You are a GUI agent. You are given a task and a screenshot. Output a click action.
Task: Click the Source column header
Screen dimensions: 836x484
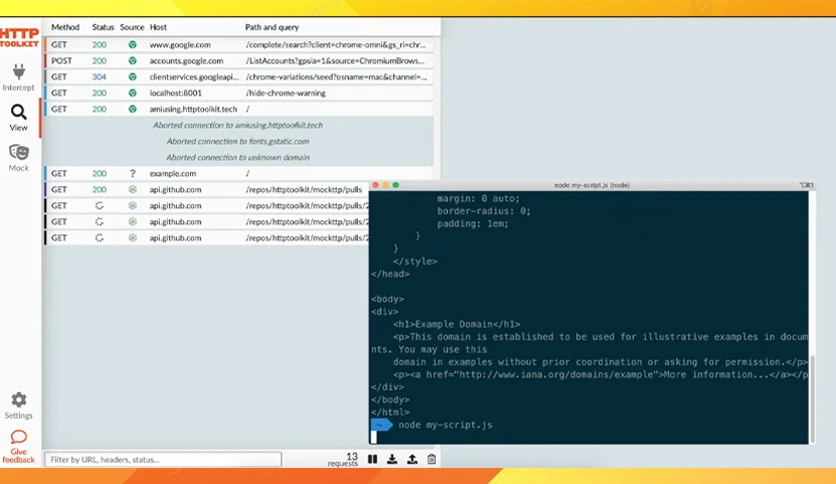(132, 27)
